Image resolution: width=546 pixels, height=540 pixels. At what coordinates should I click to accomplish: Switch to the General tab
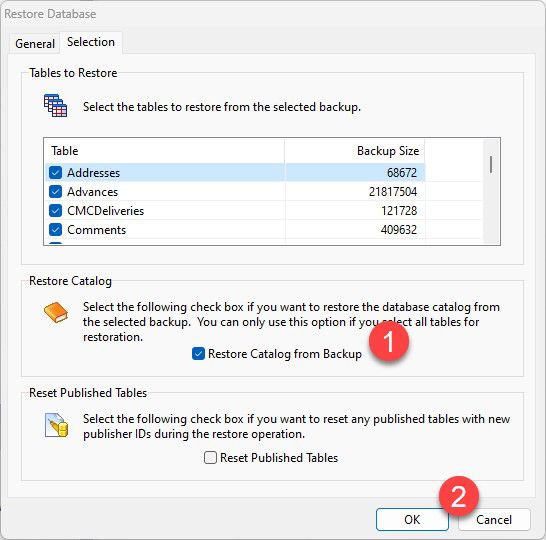tap(35, 44)
